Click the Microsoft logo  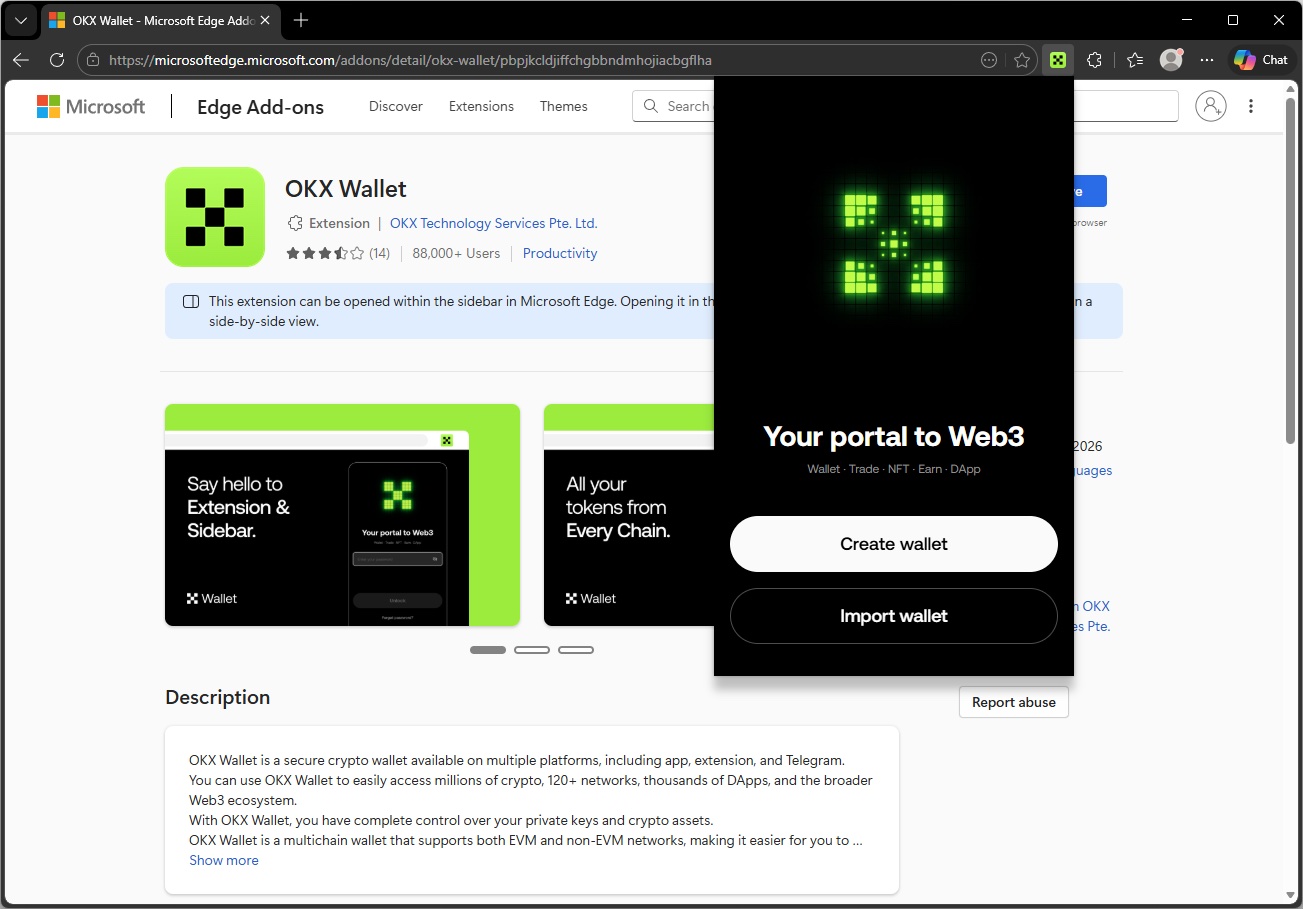point(91,106)
